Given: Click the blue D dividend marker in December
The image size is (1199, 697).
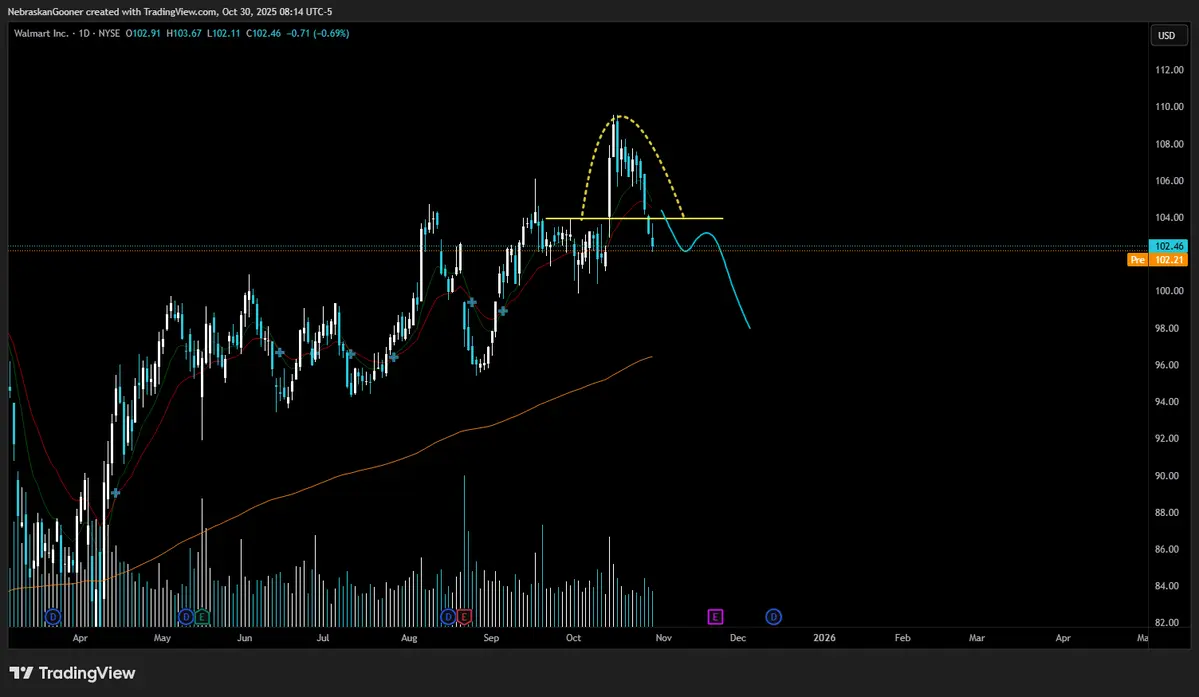Looking at the screenshot, I should coord(774,617).
